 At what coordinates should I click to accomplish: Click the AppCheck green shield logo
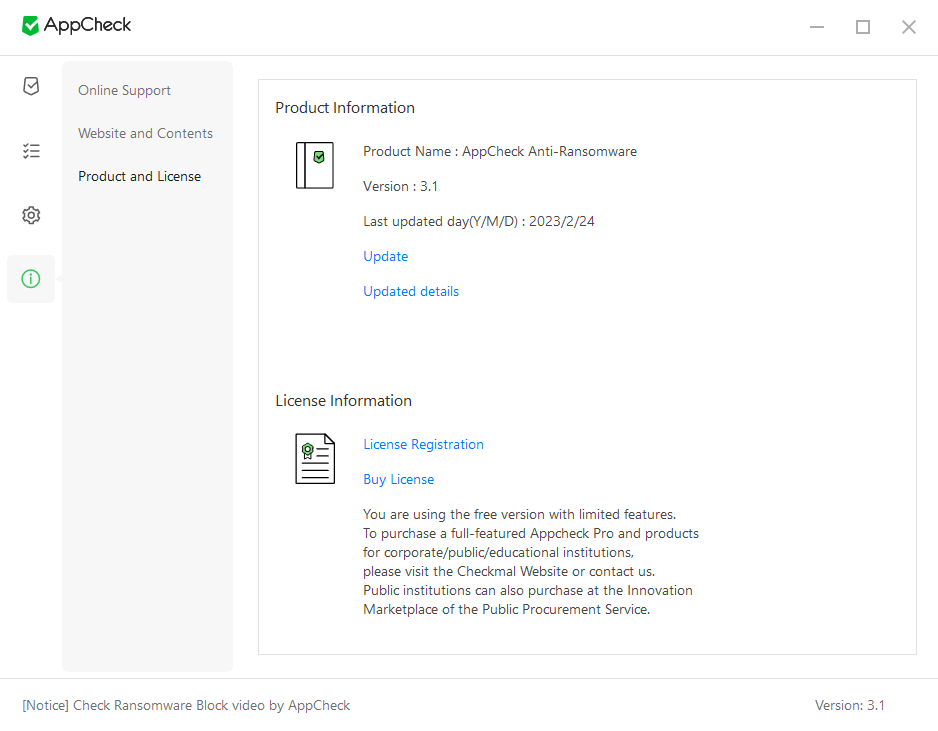point(31,26)
